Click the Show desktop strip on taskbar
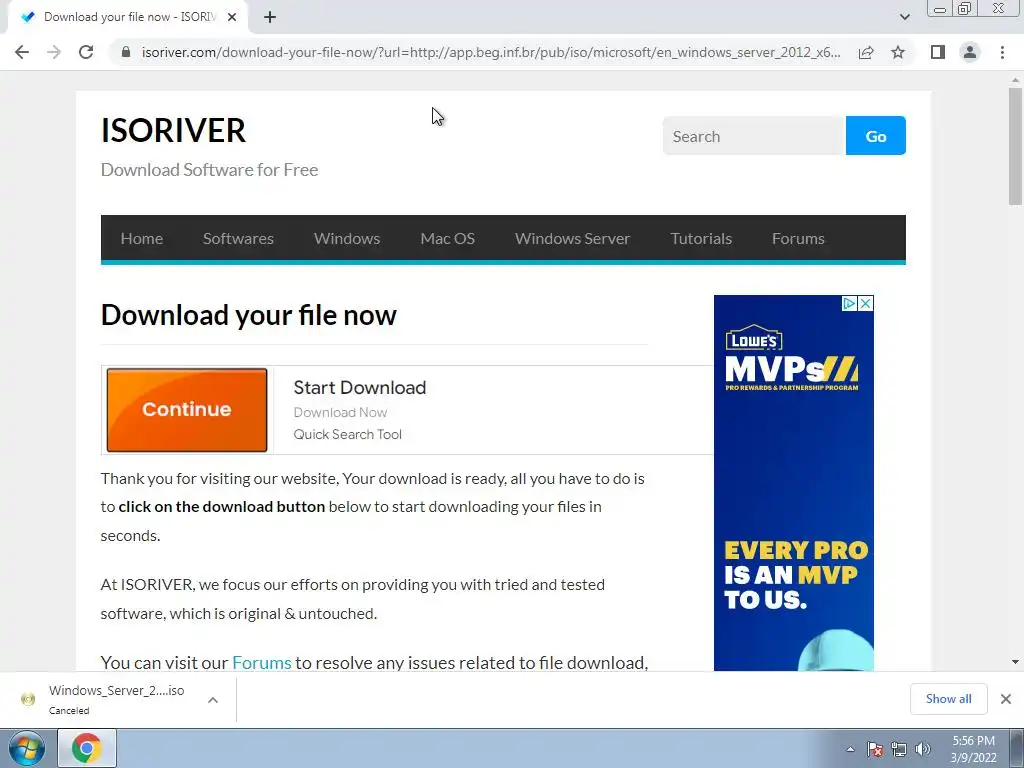Screen dimensions: 1024x768 pos(1017,748)
